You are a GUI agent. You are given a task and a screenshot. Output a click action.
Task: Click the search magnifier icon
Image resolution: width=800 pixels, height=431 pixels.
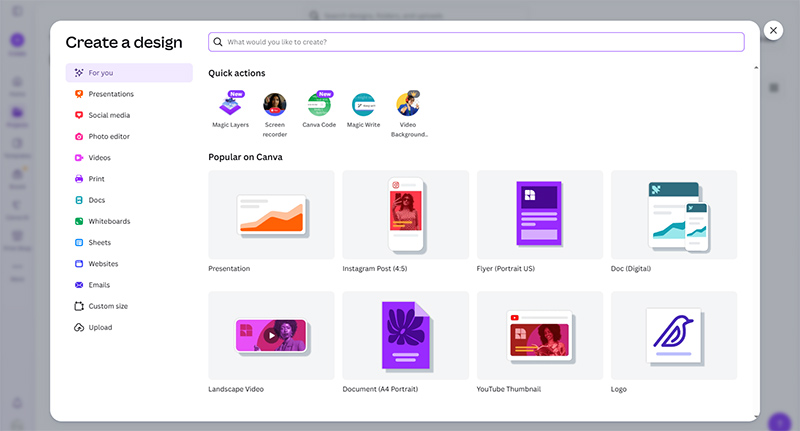[218, 42]
